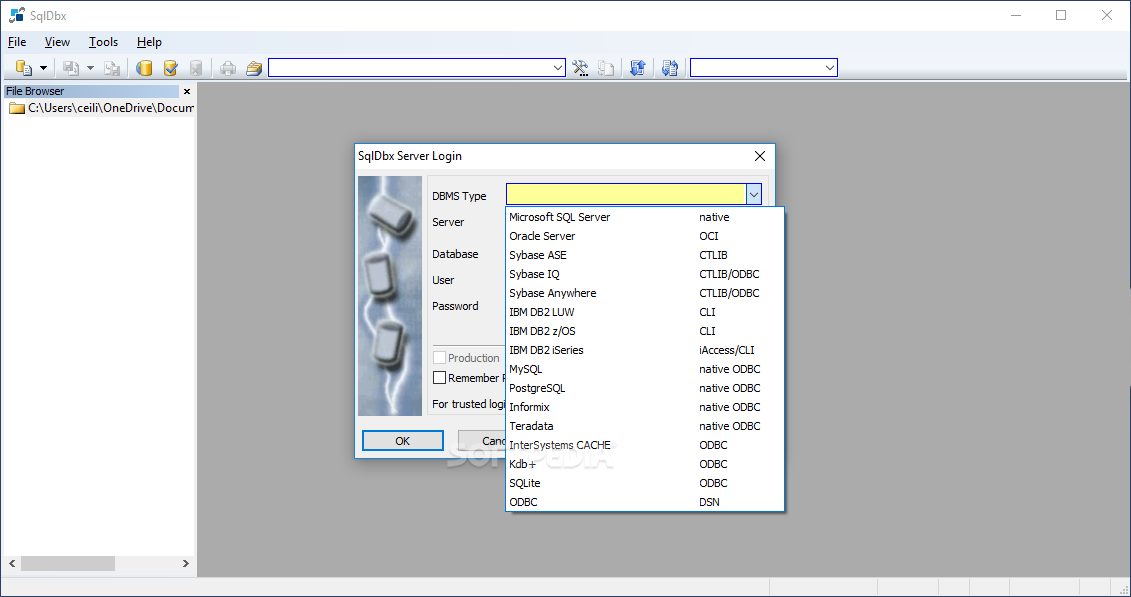This screenshot has width=1131, height=597.
Task: Toggle the Remember checkbox
Action: click(439, 377)
